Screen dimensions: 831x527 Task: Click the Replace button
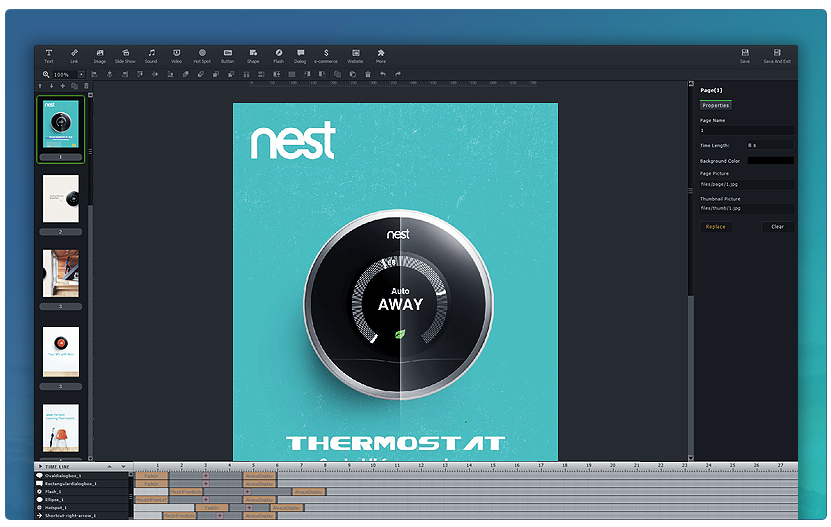(715, 226)
